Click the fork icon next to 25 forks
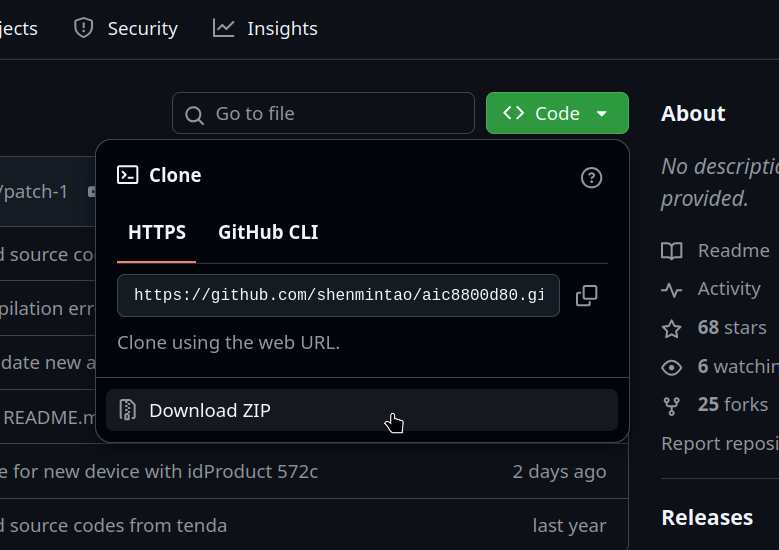The width and height of the screenshot is (779, 550). pyautogui.click(x=672, y=405)
